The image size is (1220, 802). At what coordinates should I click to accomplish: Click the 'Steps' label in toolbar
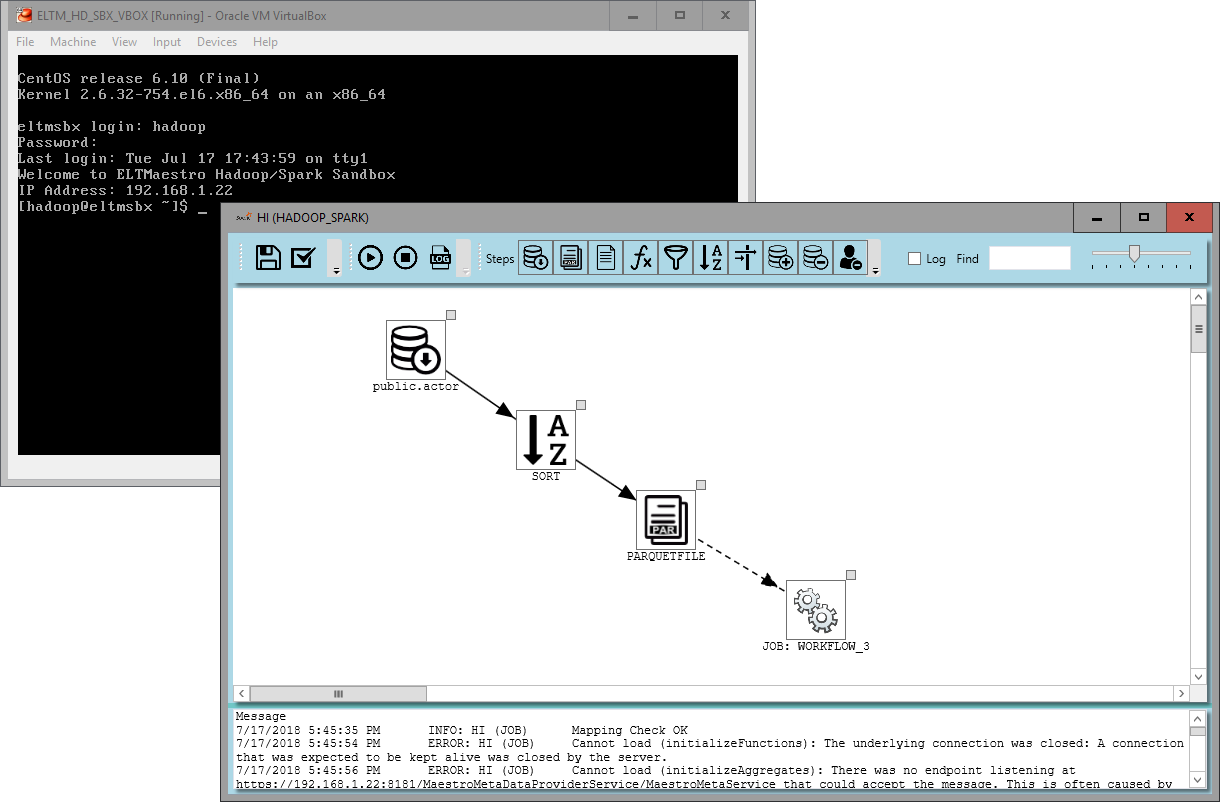pos(500,258)
